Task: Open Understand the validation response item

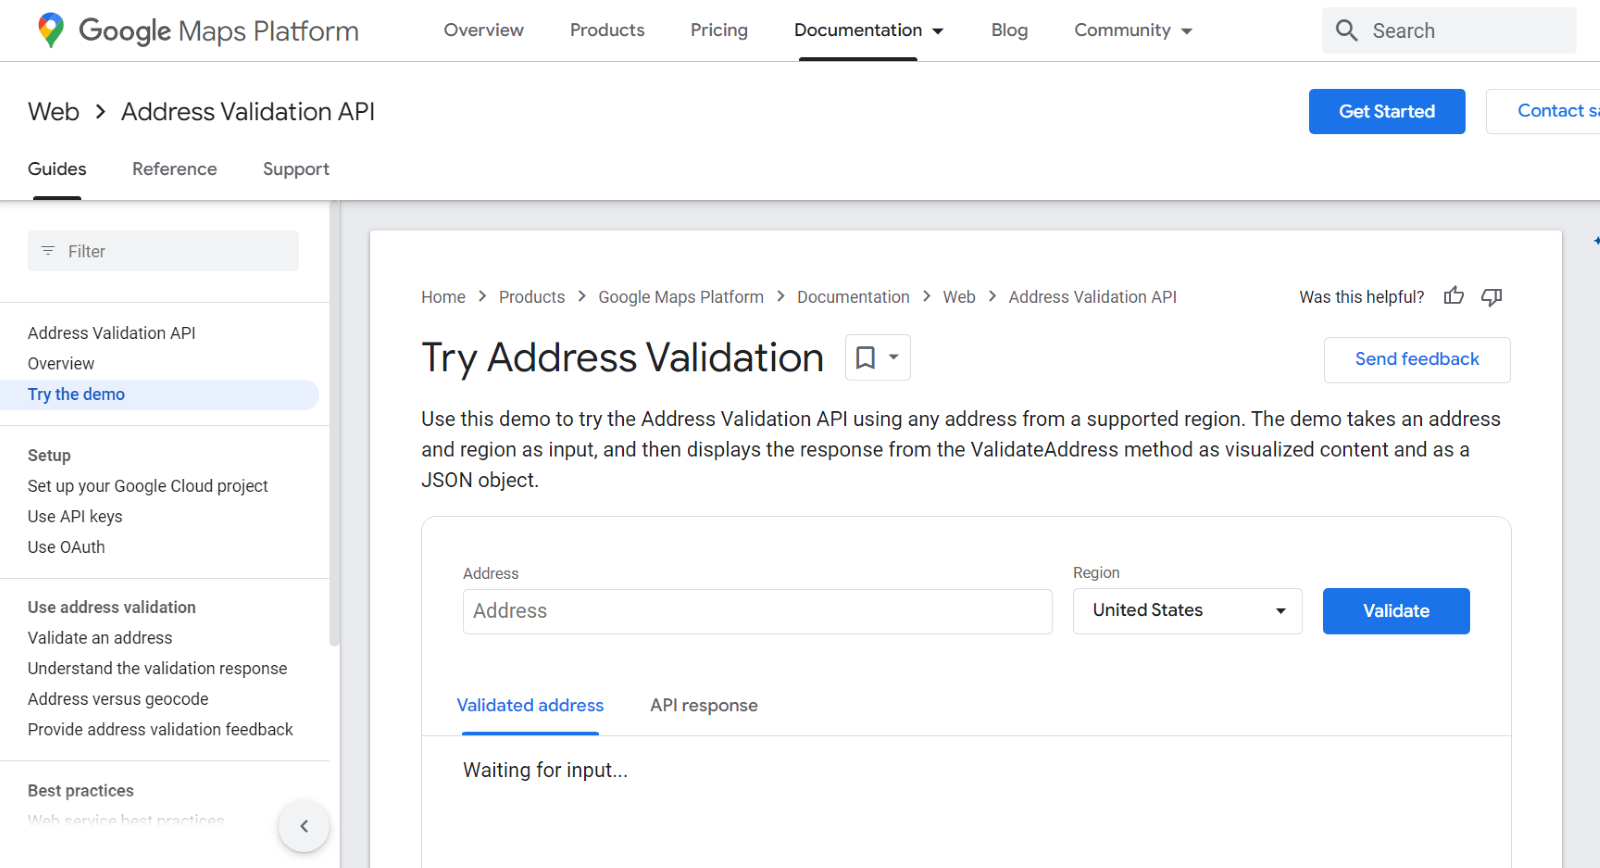Action: pos(157,669)
